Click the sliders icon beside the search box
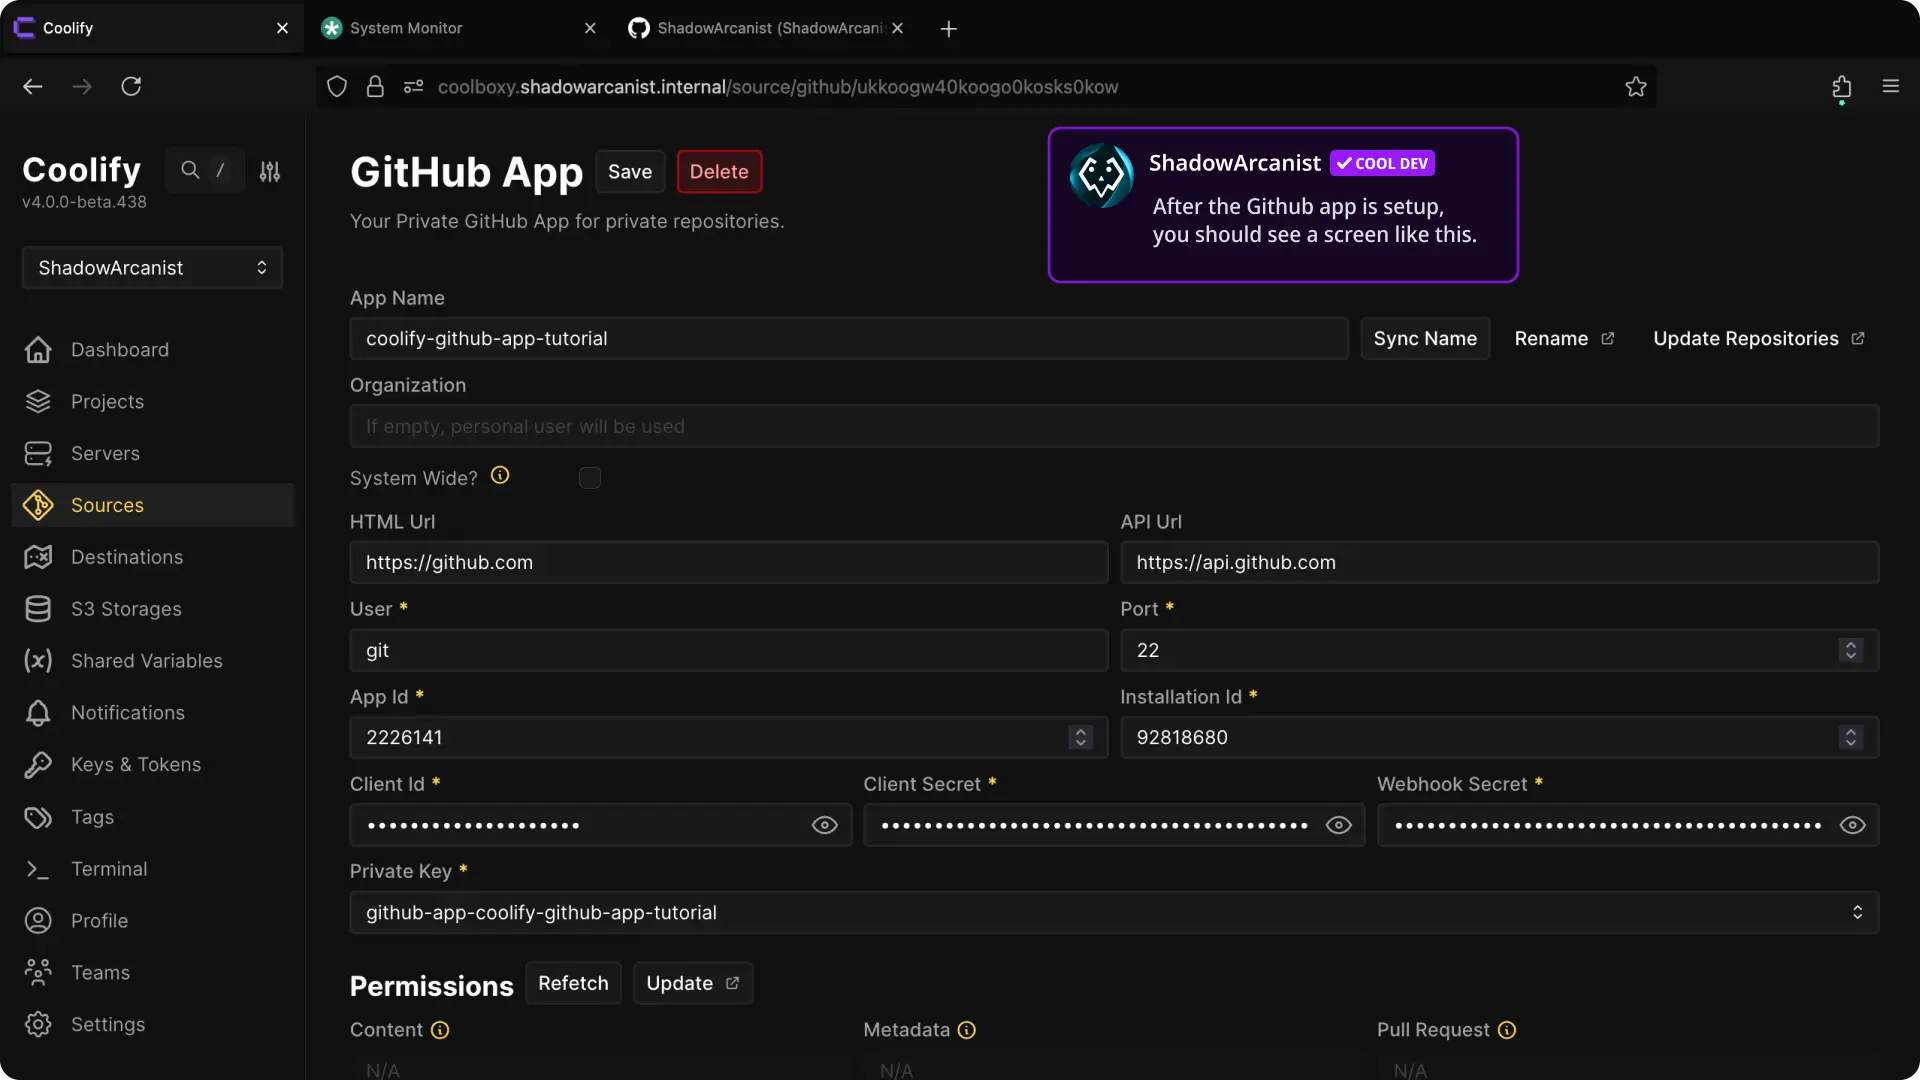 [270, 172]
